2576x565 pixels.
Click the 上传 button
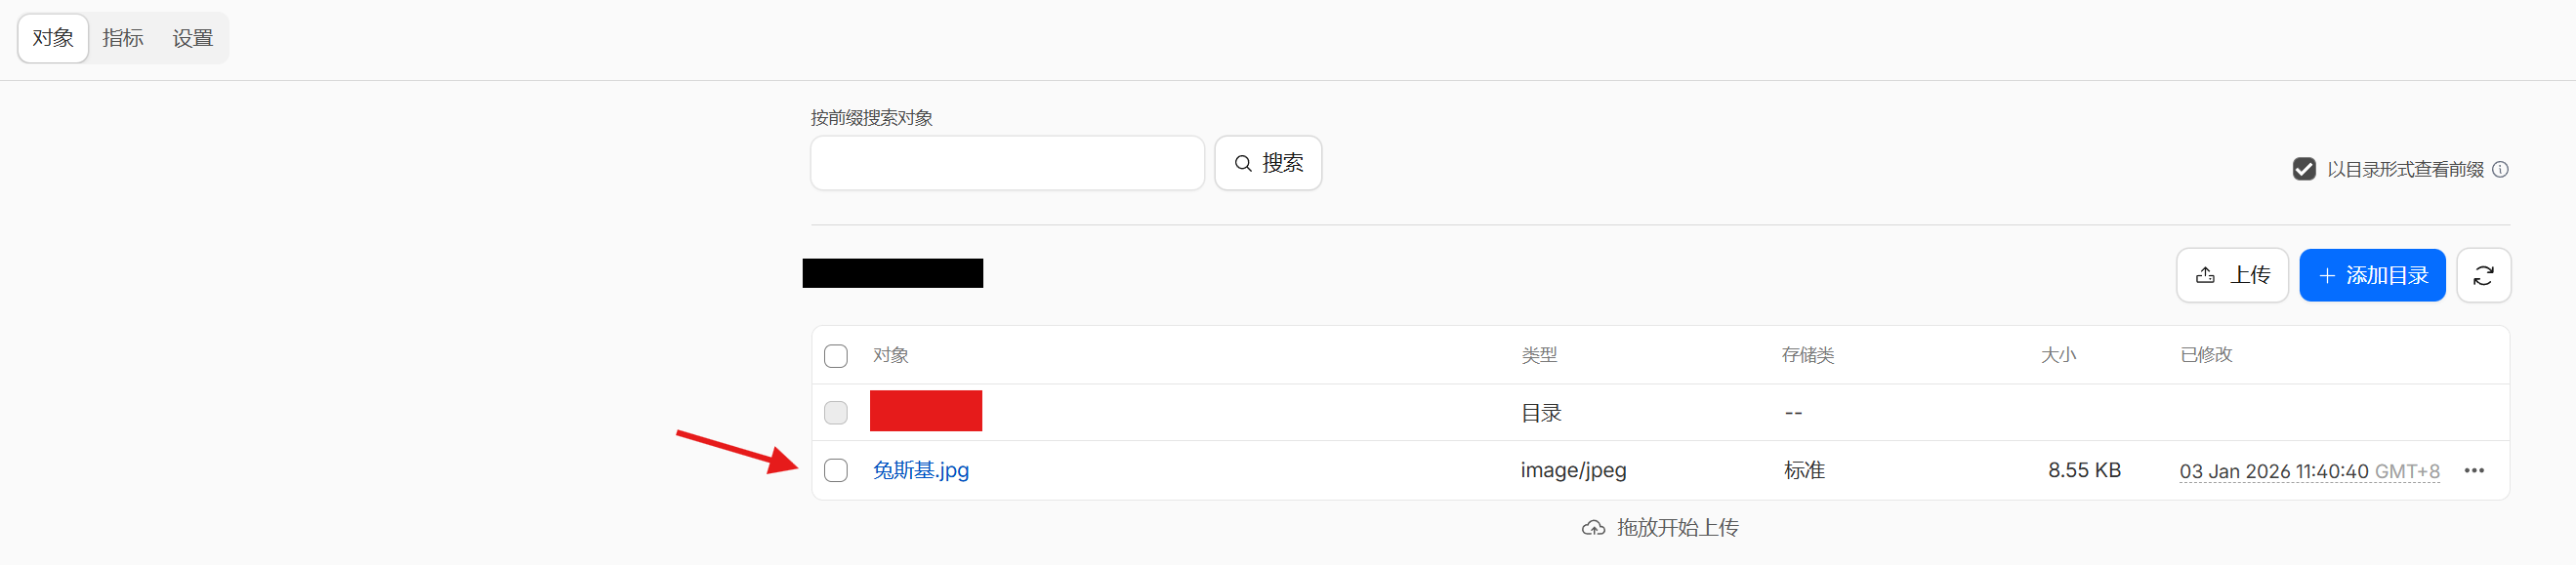(2232, 275)
